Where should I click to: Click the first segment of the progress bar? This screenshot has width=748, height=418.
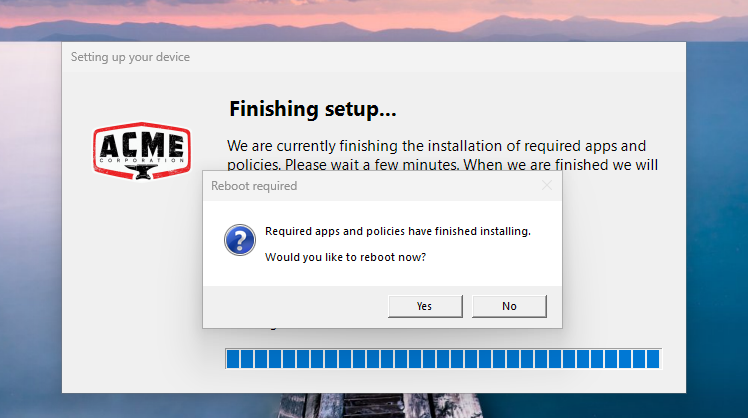tap(233, 359)
